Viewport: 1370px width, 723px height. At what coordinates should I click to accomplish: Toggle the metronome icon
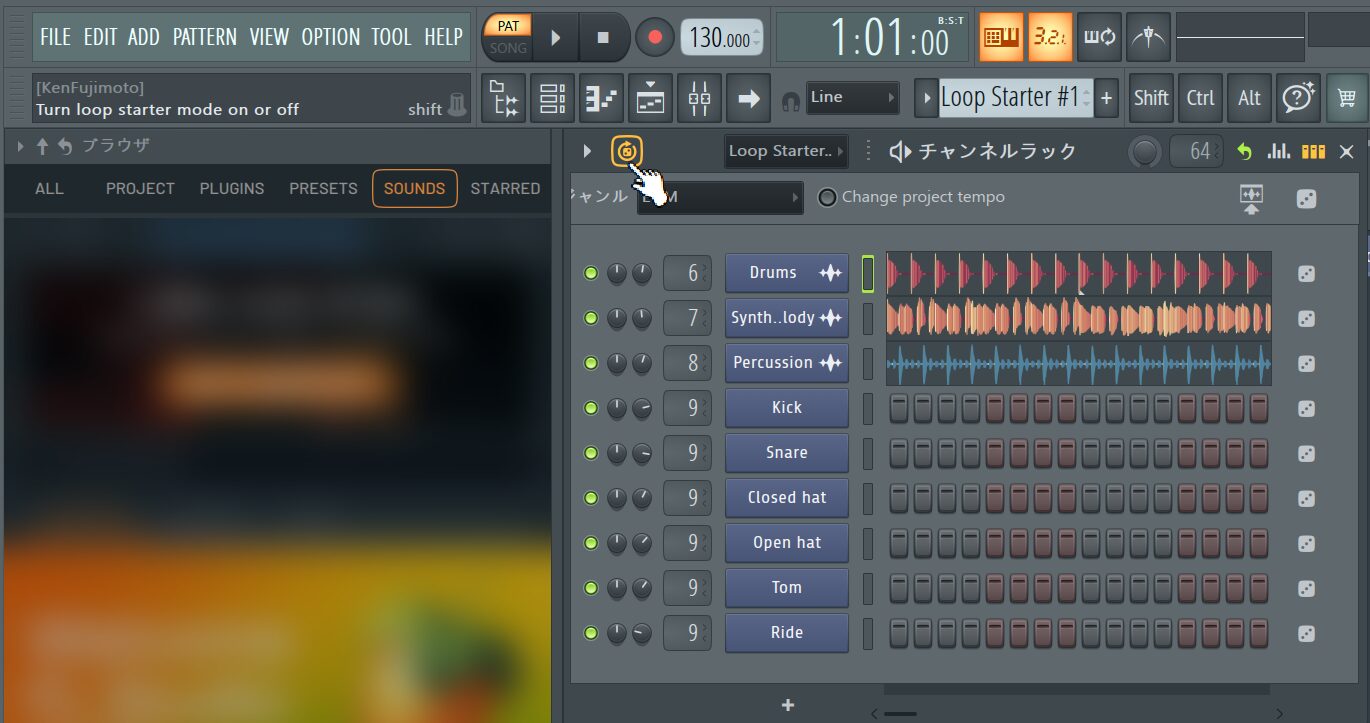click(x=1148, y=38)
